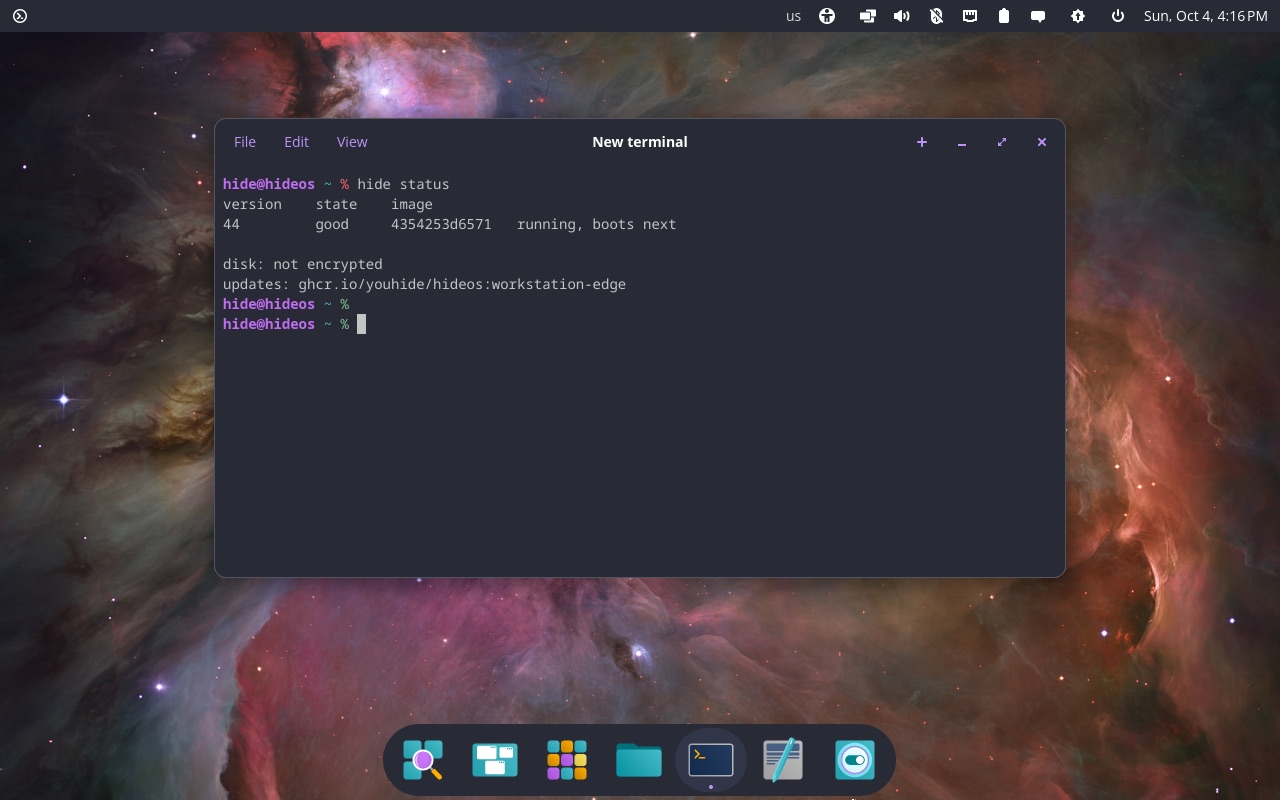The image size is (1280, 800).
Task: Open the calendar from 'Sun, Oct 4, 4:16 PM'
Action: coord(1206,16)
